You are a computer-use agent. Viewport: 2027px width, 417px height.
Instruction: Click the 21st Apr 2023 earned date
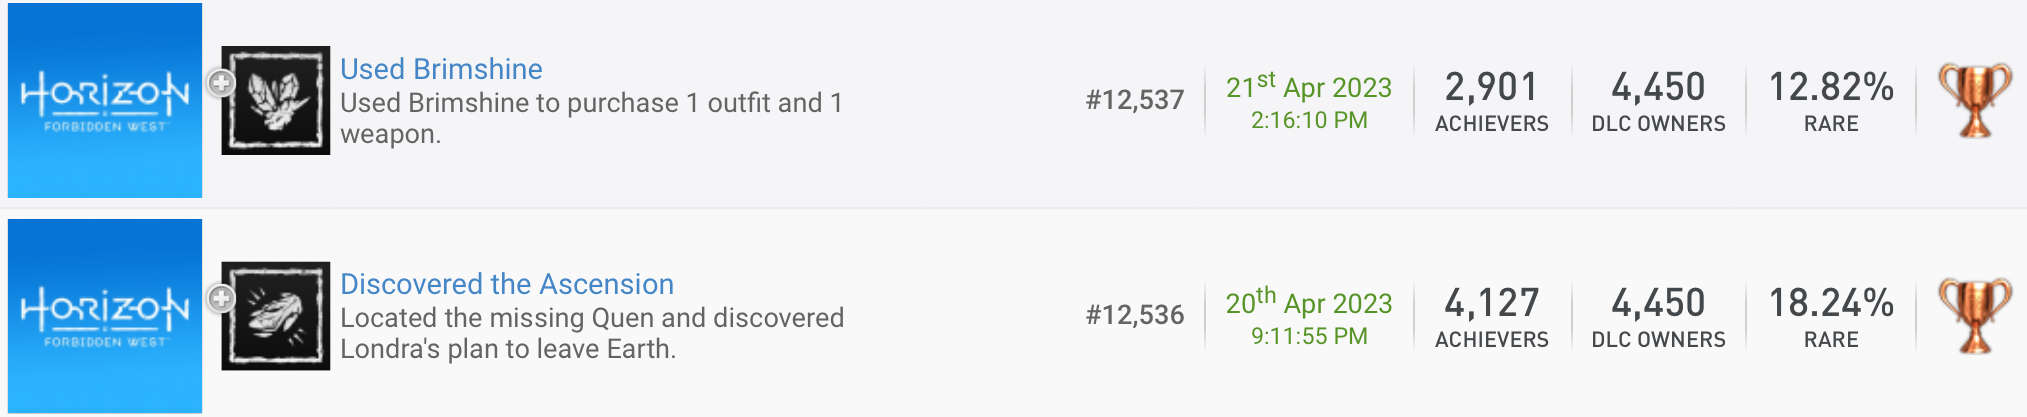coord(1309,87)
